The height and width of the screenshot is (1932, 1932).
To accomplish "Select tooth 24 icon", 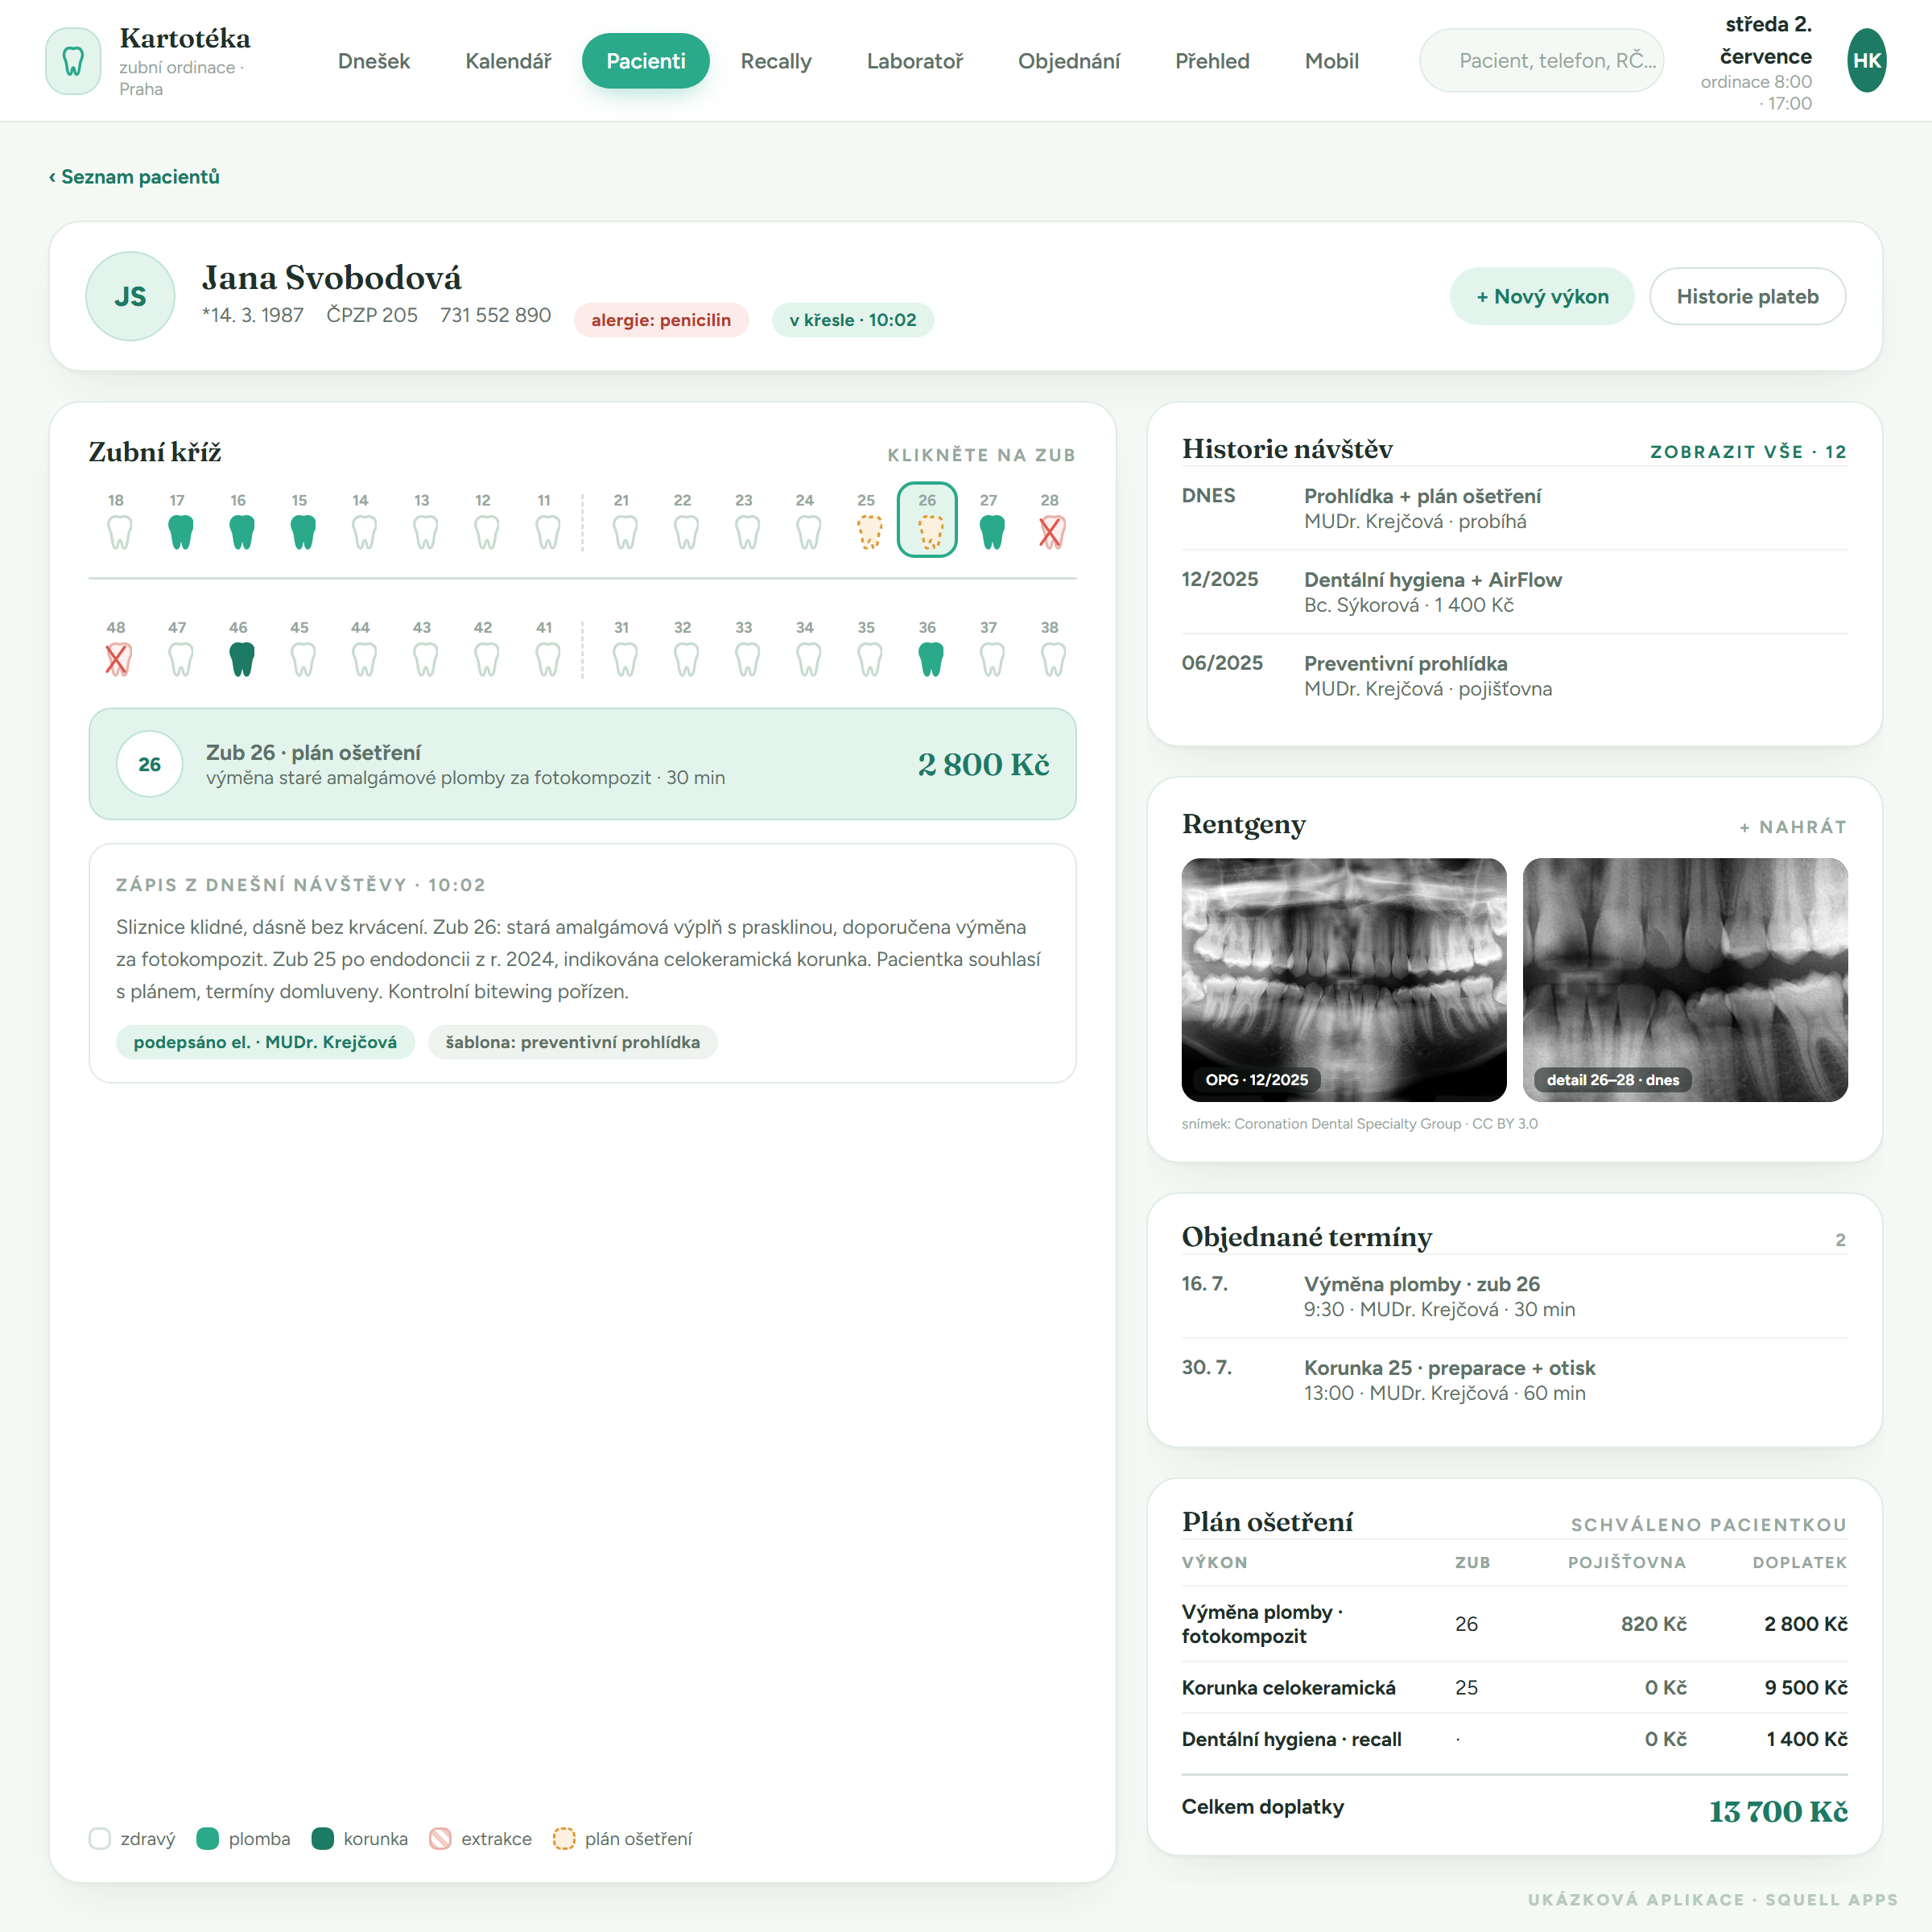I will [x=808, y=532].
